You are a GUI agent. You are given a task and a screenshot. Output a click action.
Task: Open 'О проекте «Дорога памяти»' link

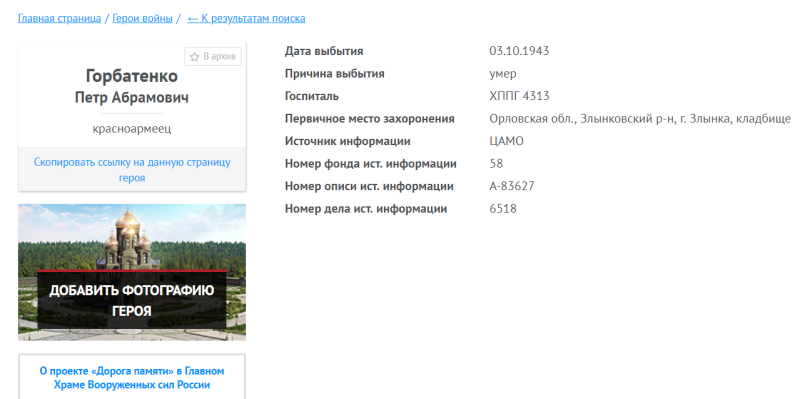pyautogui.click(x=132, y=378)
